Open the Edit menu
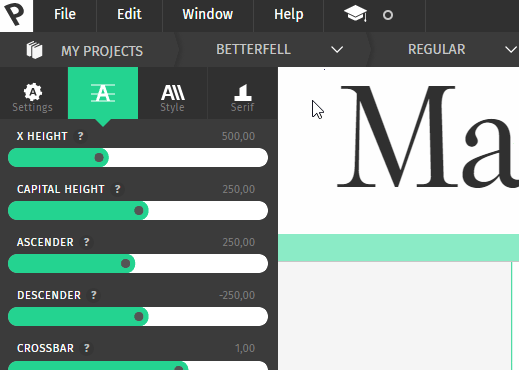 point(129,14)
